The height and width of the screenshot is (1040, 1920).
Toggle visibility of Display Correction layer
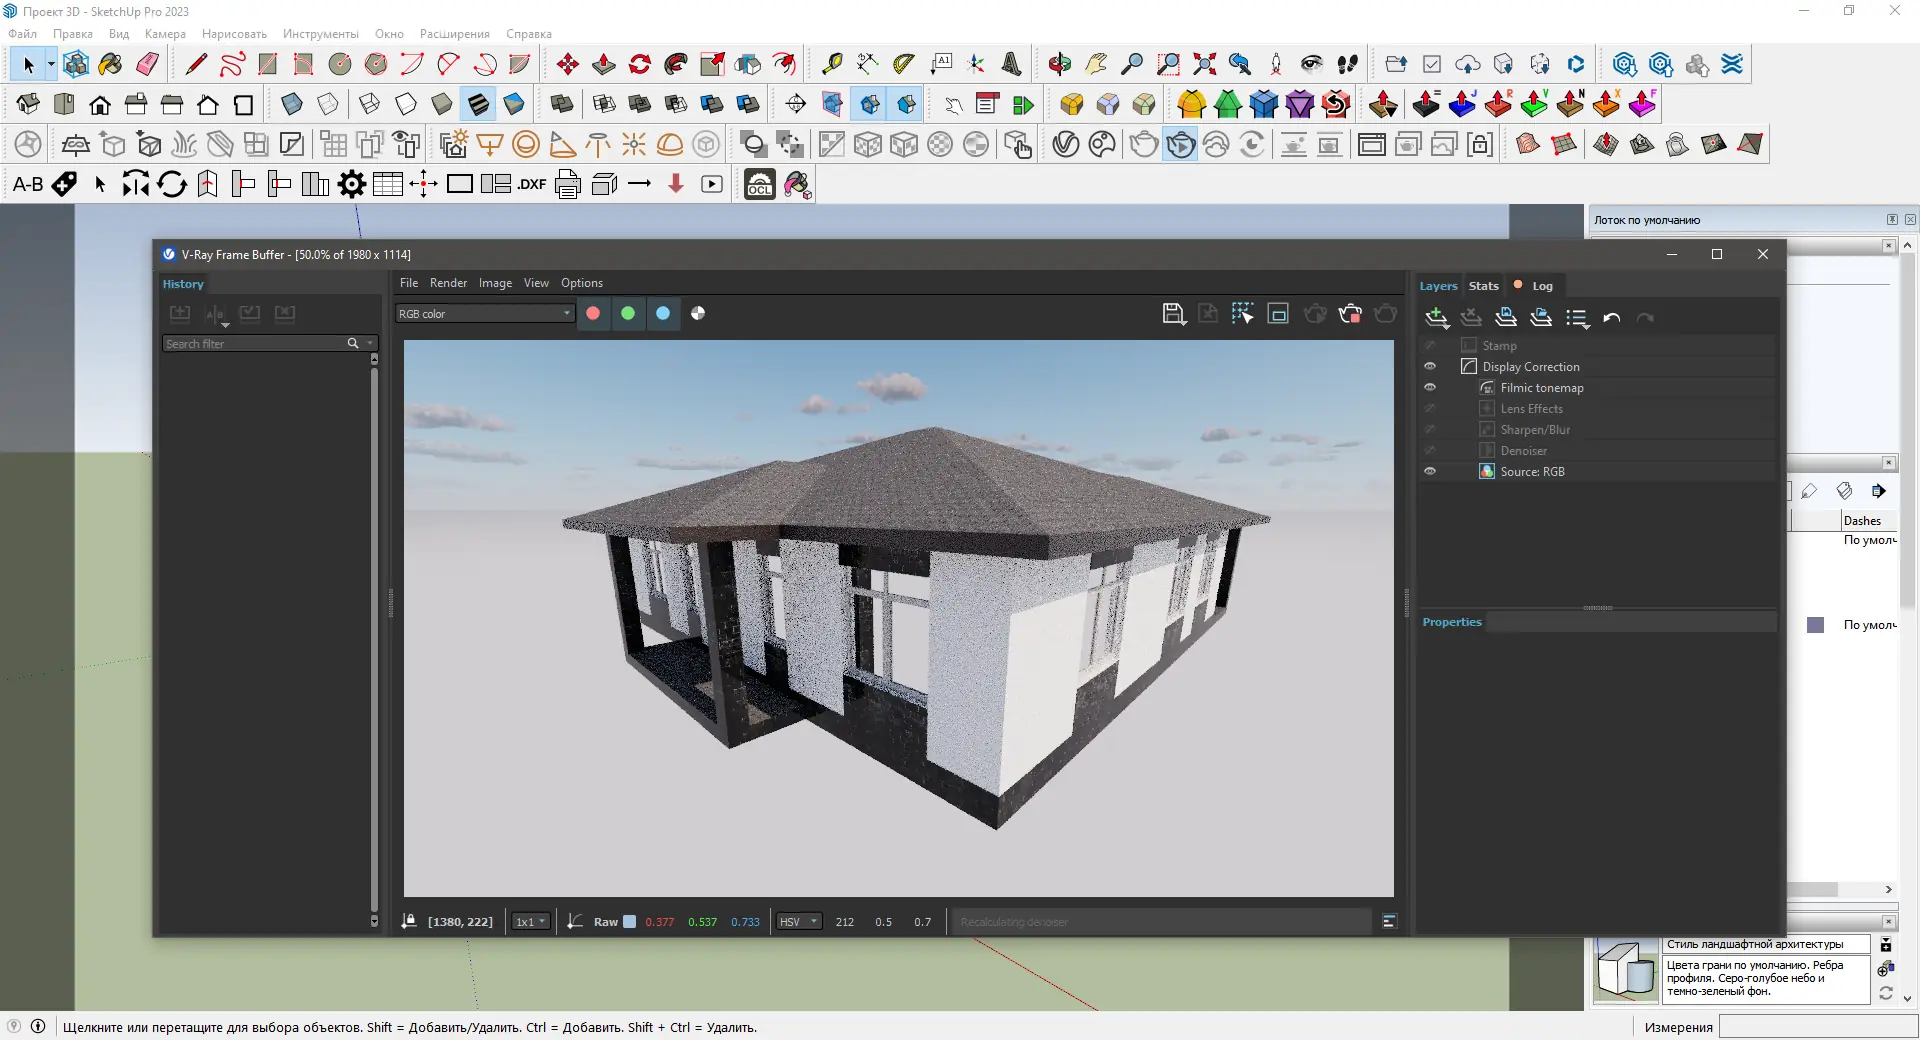coord(1430,367)
